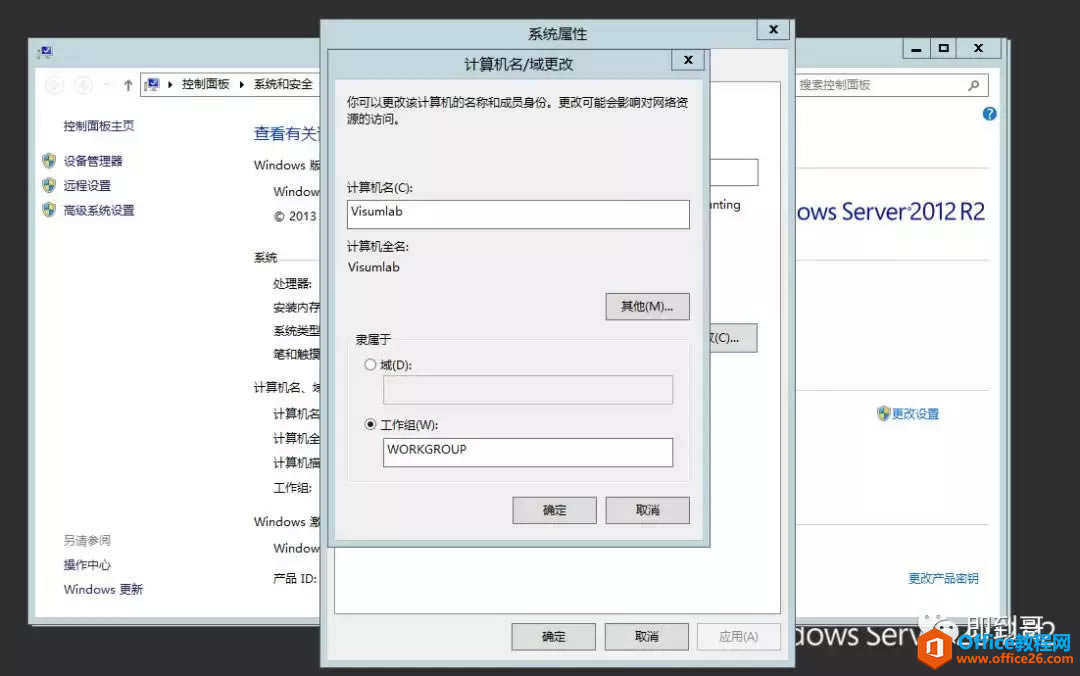1080x676 pixels.
Task: Click 取消 in the 系统属性 dialog
Action: pos(647,637)
